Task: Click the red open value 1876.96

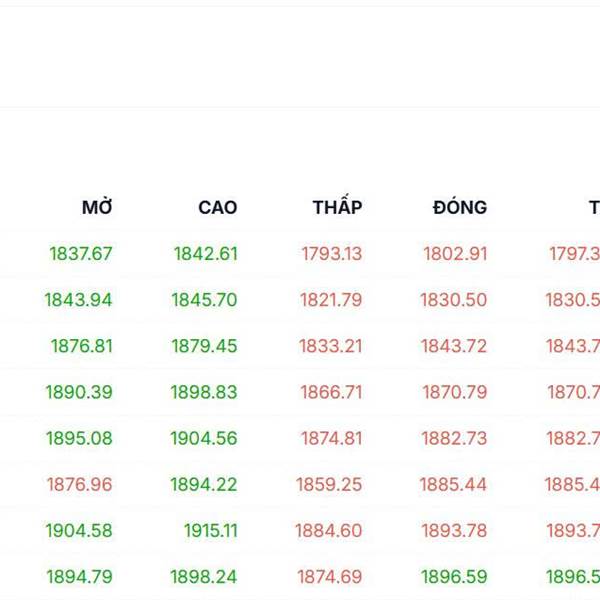Action: pos(80,484)
